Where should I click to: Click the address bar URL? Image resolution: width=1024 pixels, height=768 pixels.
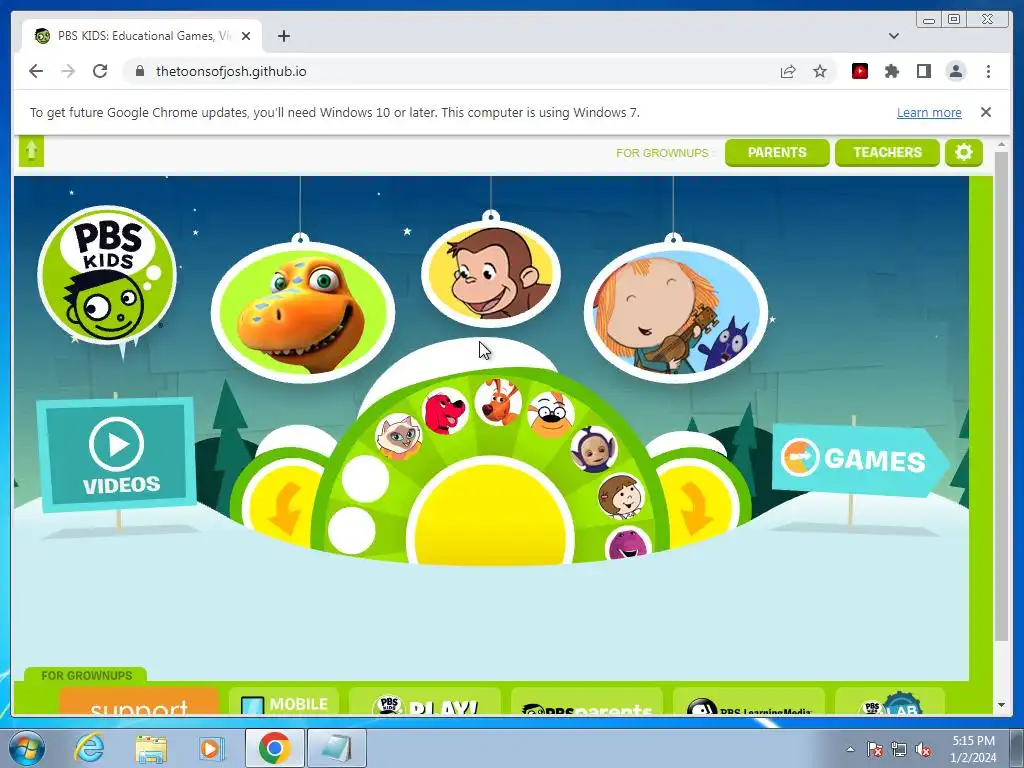pyautogui.click(x=231, y=71)
